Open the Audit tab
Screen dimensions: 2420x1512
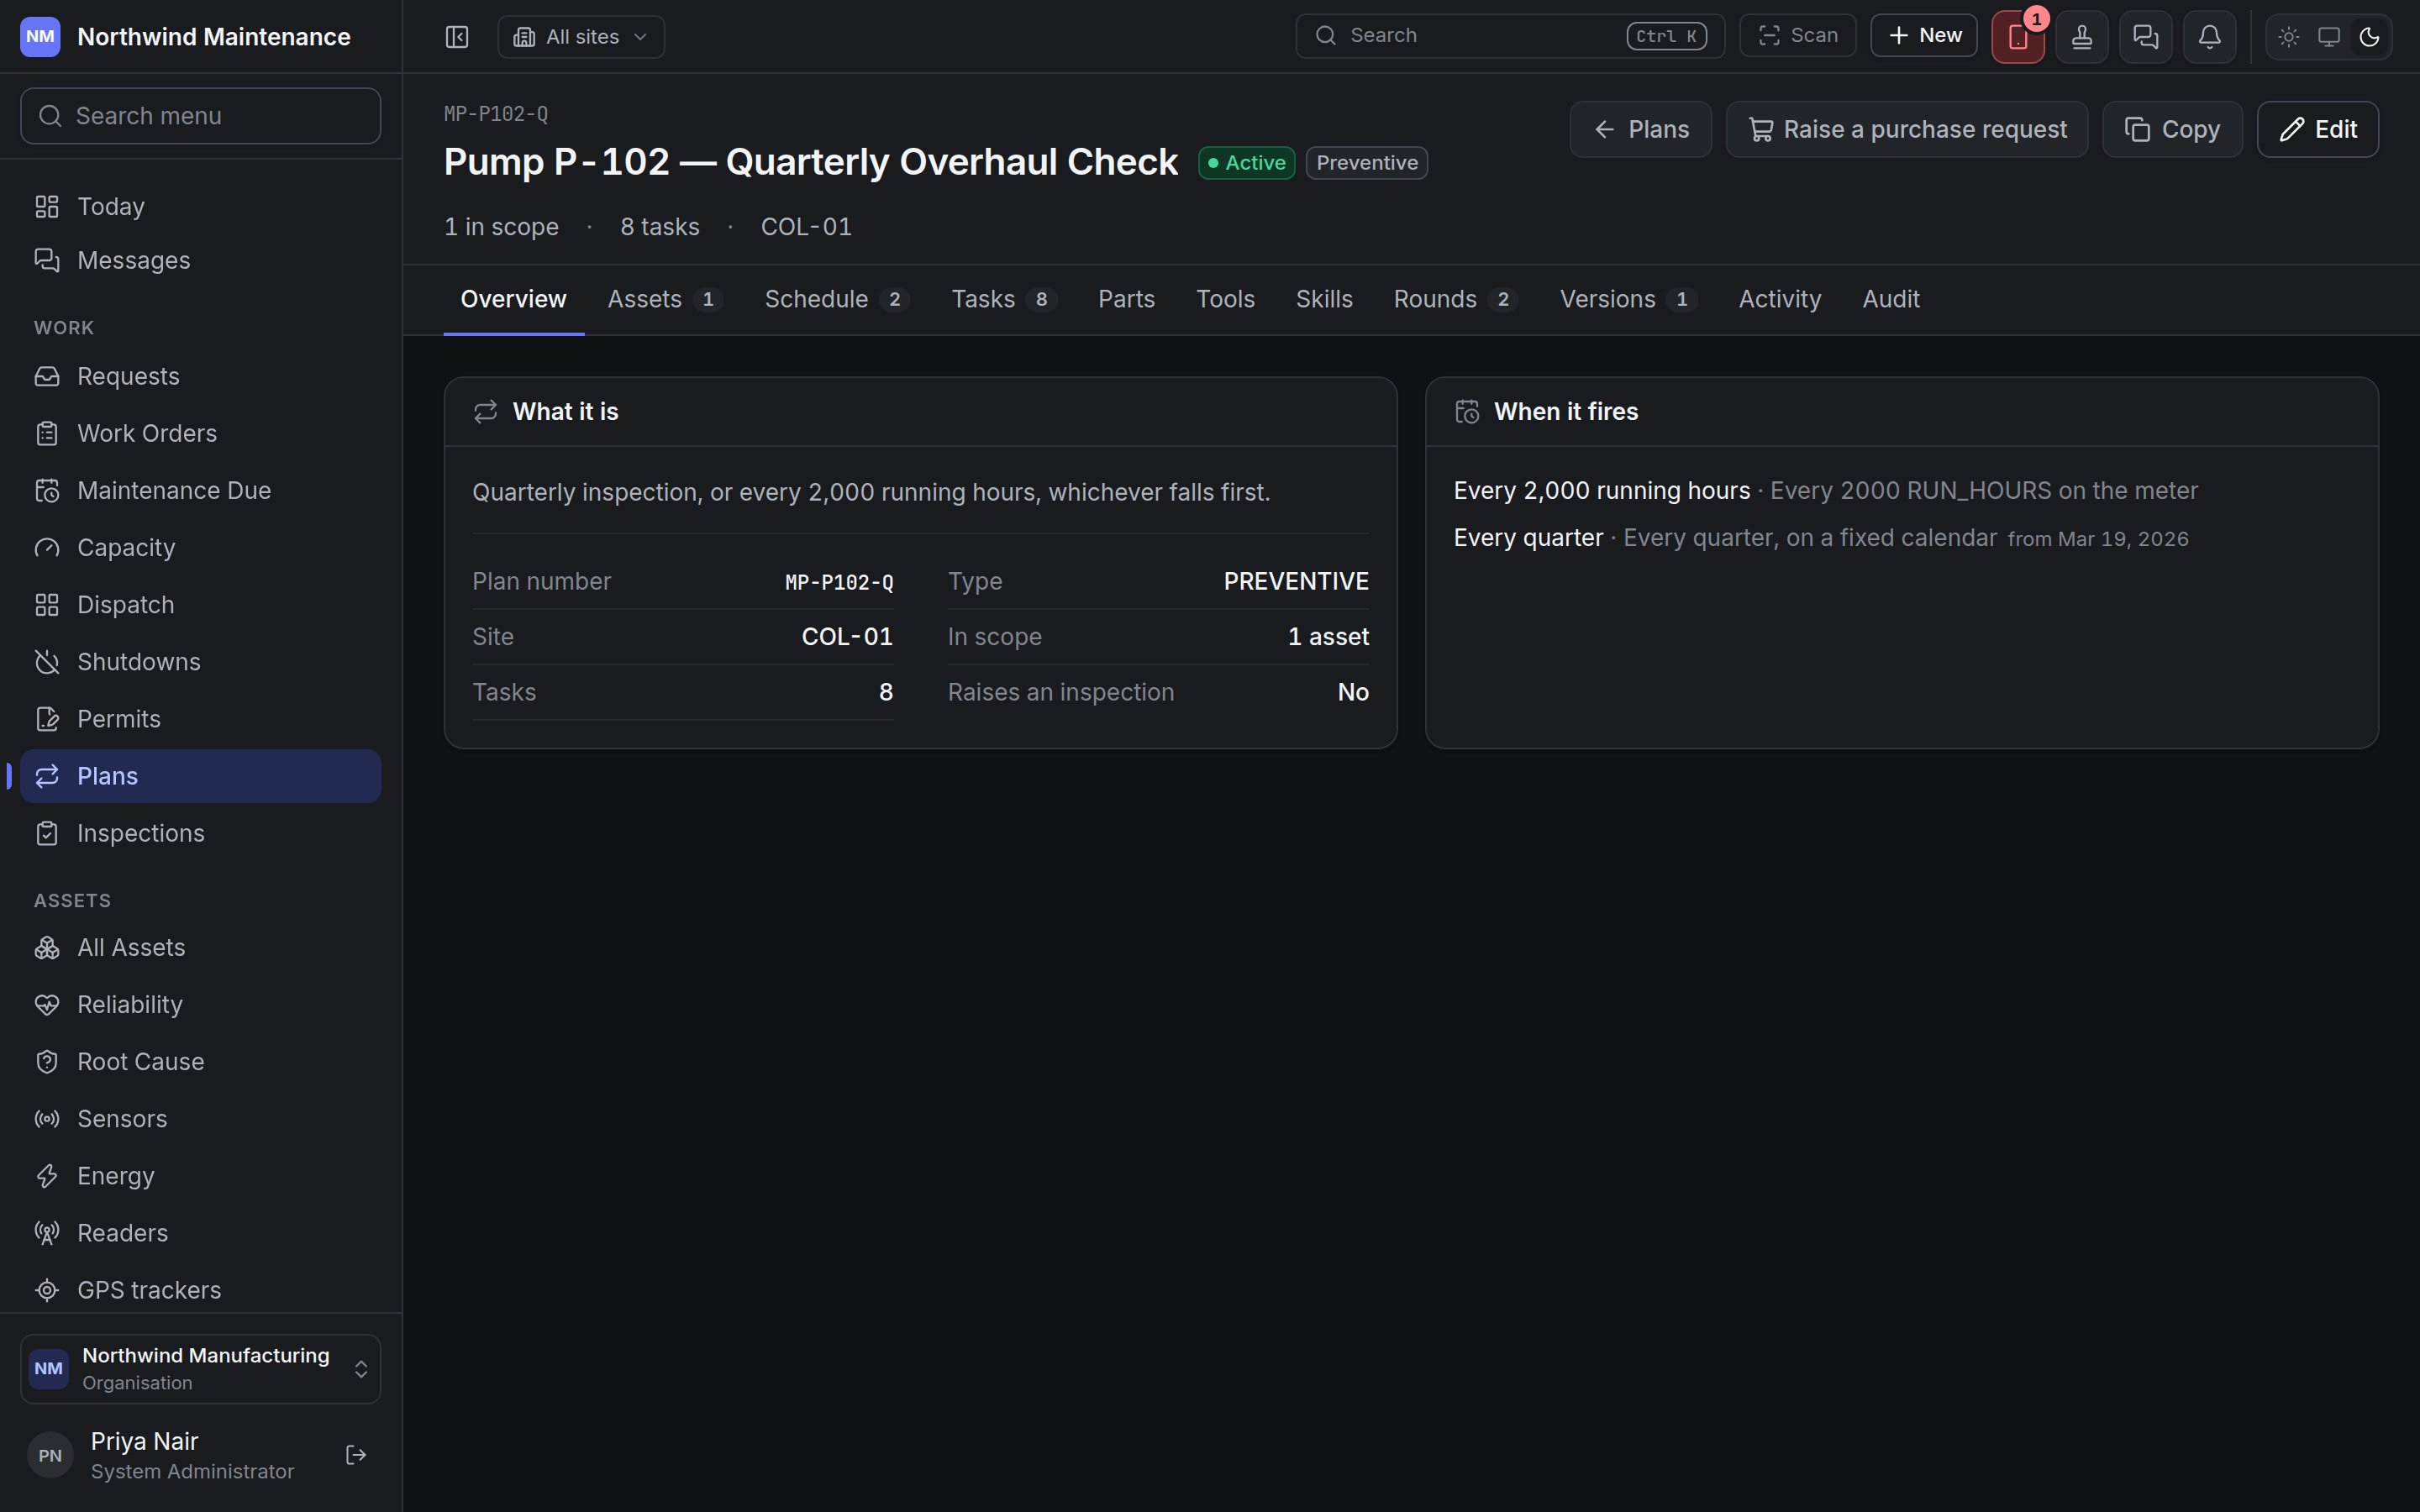pyautogui.click(x=1890, y=299)
